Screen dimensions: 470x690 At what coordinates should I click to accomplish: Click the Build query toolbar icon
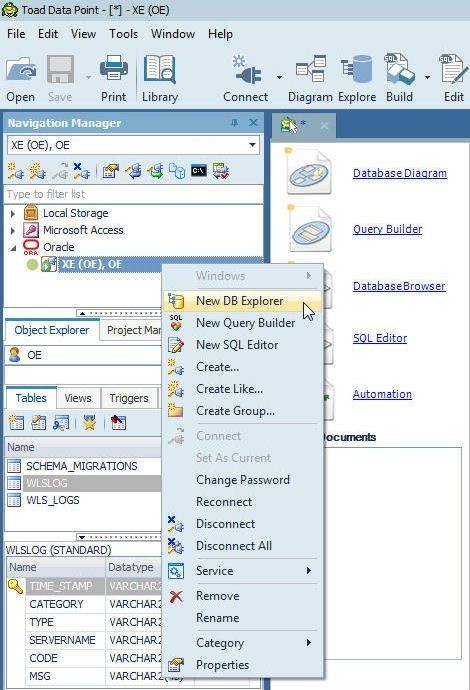pos(400,70)
